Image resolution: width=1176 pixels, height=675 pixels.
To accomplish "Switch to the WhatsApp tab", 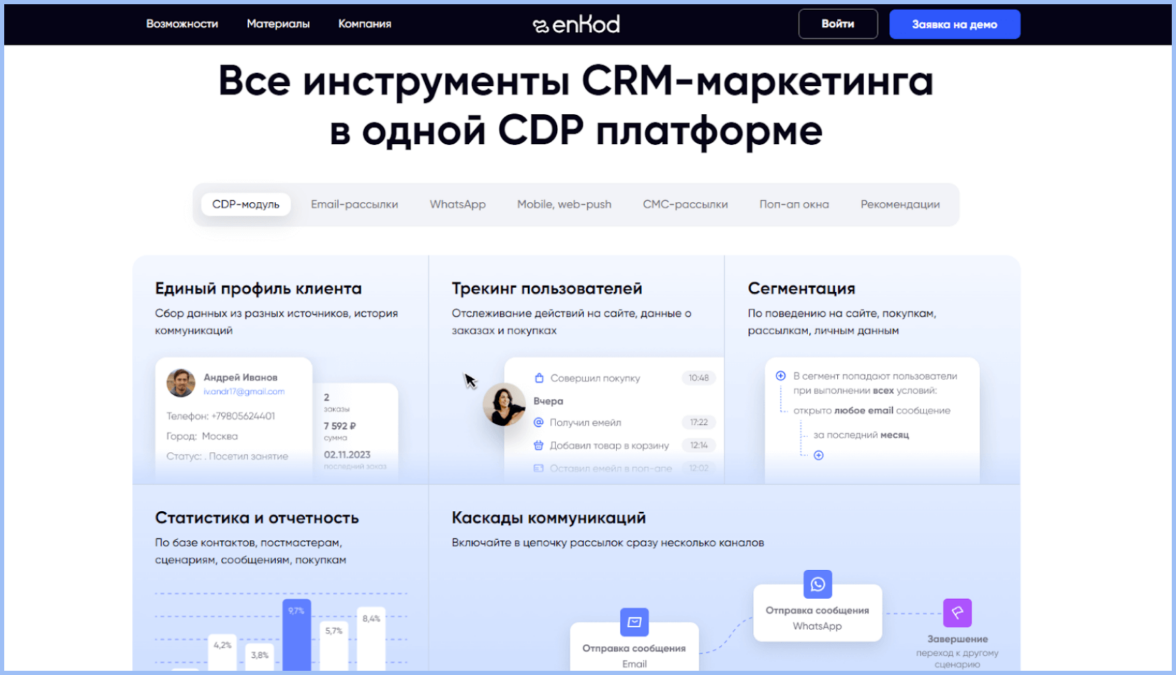I will coord(458,204).
